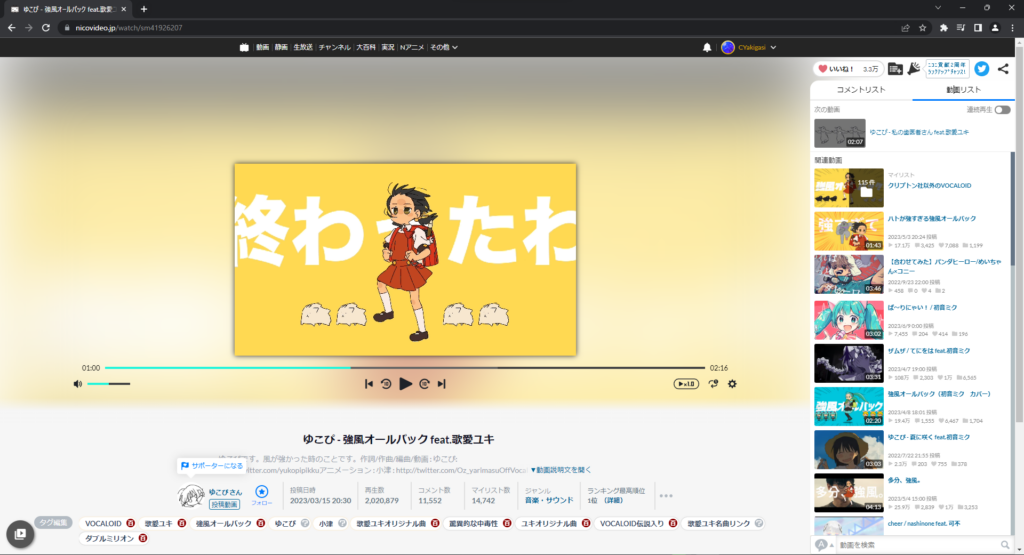Toggle loop playback icon
The height and width of the screenshot is (555, 1024).
(x=713, y=384)
